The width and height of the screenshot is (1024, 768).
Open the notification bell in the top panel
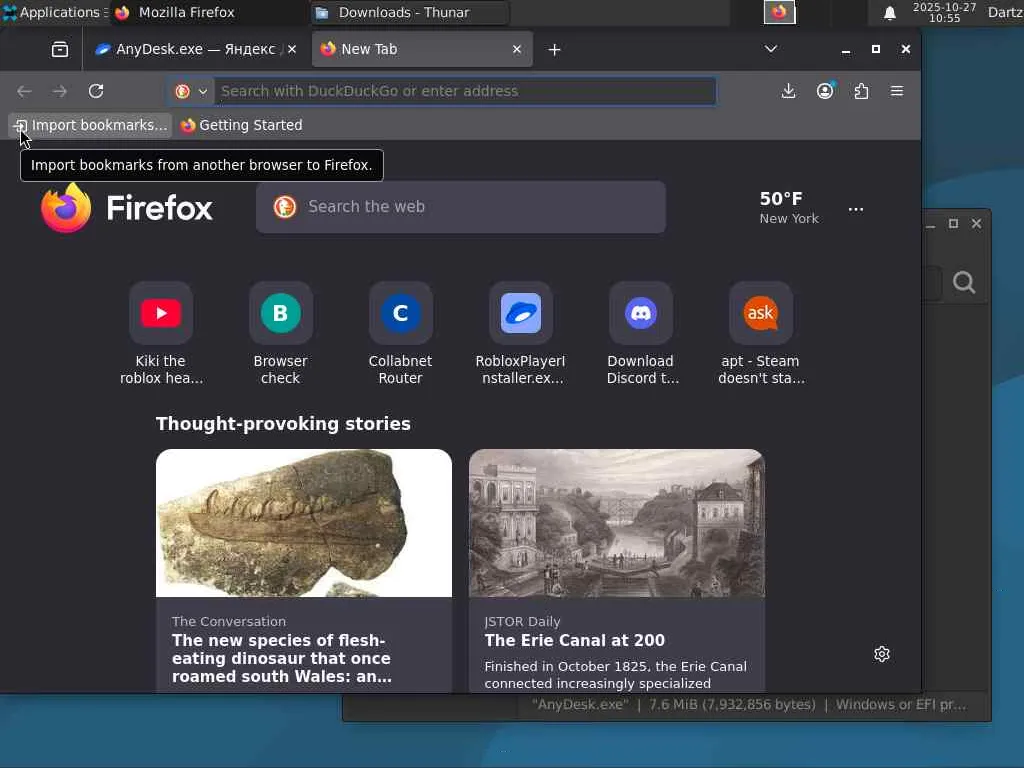(x=889, y=13)
